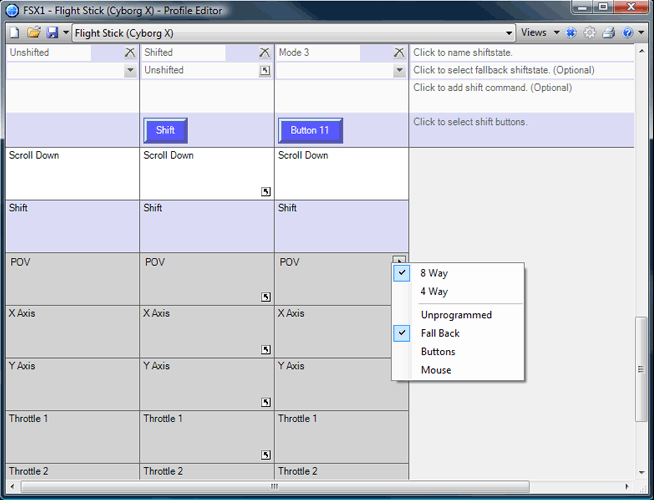The image size is (654, 500).
Task: Open a profile with the folder icon
Action: pyautogui.click(x=33, y=33)
